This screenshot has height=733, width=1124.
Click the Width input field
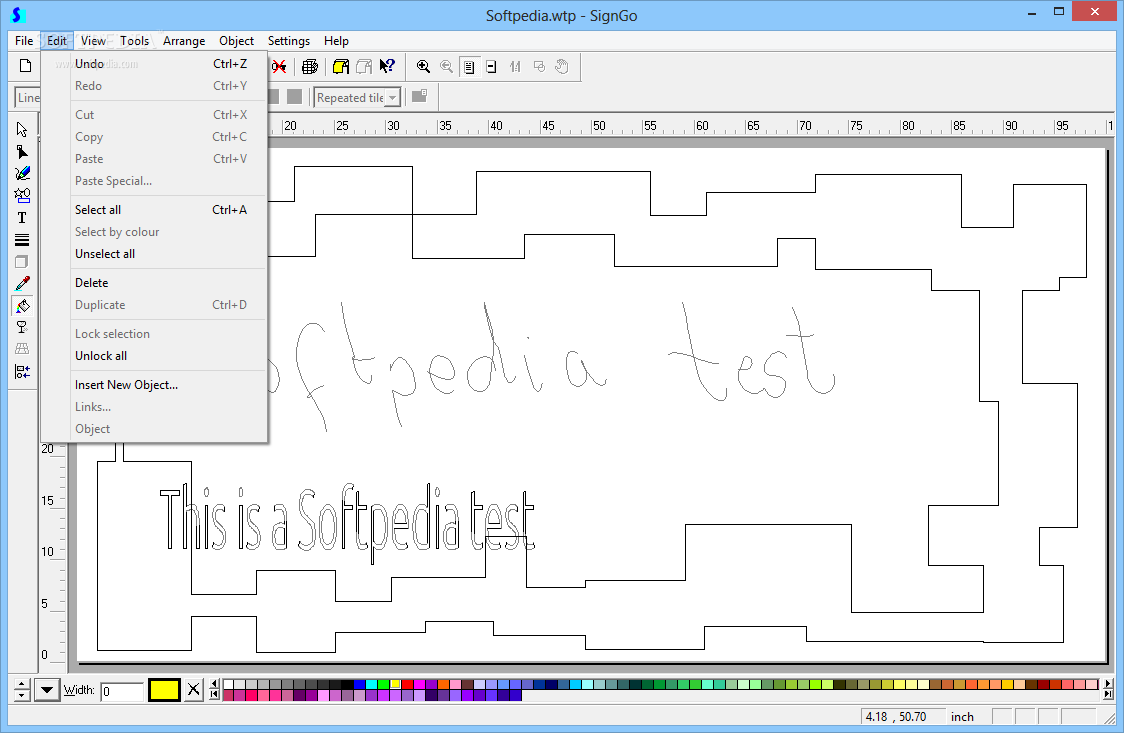pyautogui.click(x=121, y=691)
